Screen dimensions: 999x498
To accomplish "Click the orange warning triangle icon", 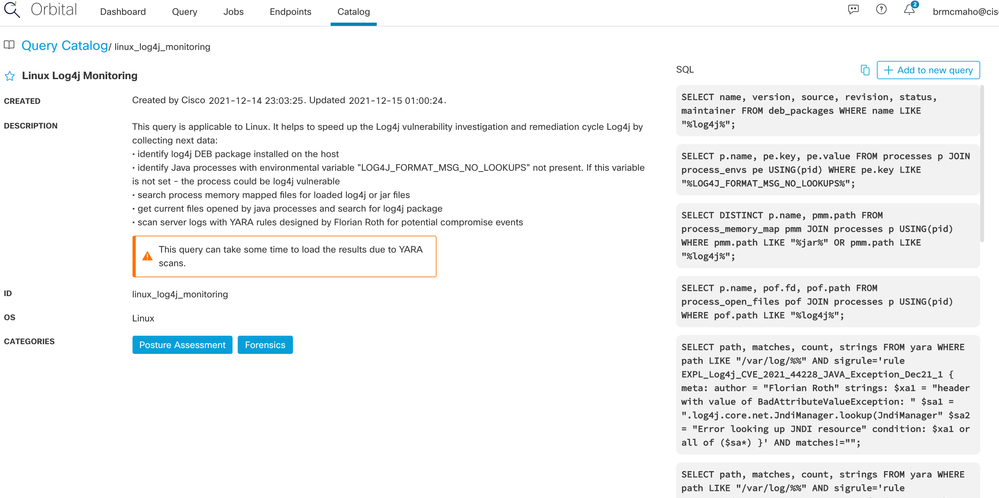I will (147, 256).
